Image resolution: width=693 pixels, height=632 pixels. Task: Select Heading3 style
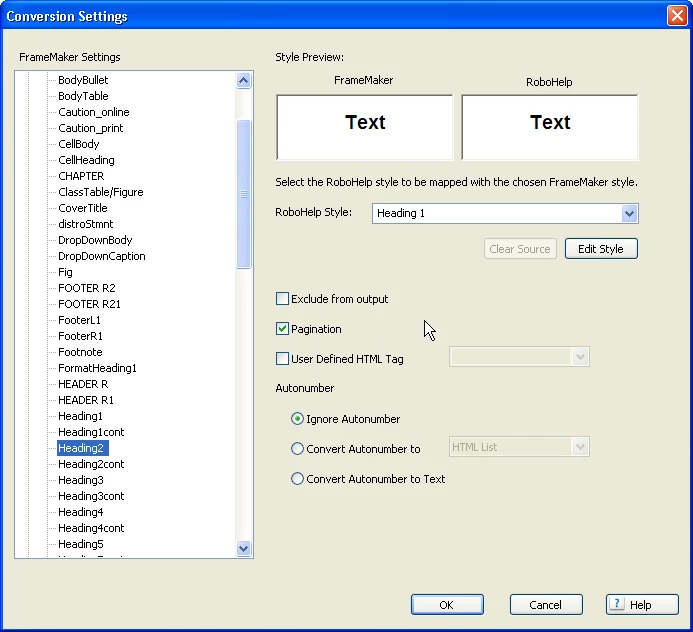(81, 480)
